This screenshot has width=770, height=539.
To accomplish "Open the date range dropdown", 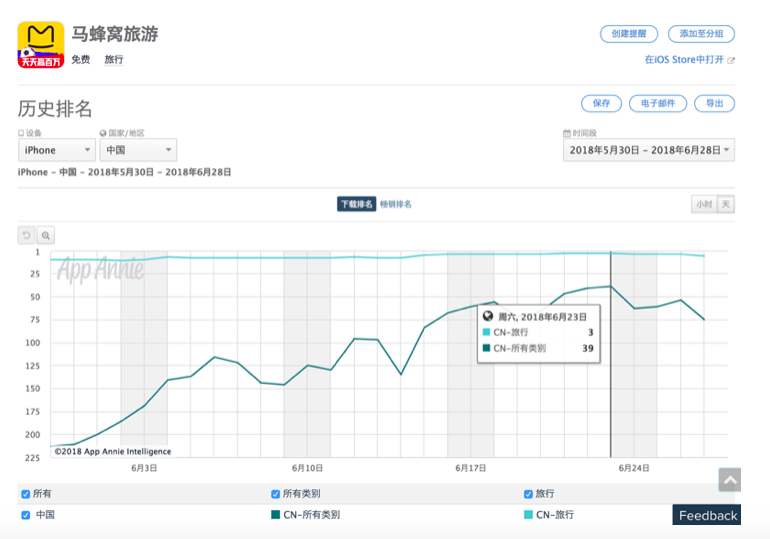I will click(x=649, y=150).
